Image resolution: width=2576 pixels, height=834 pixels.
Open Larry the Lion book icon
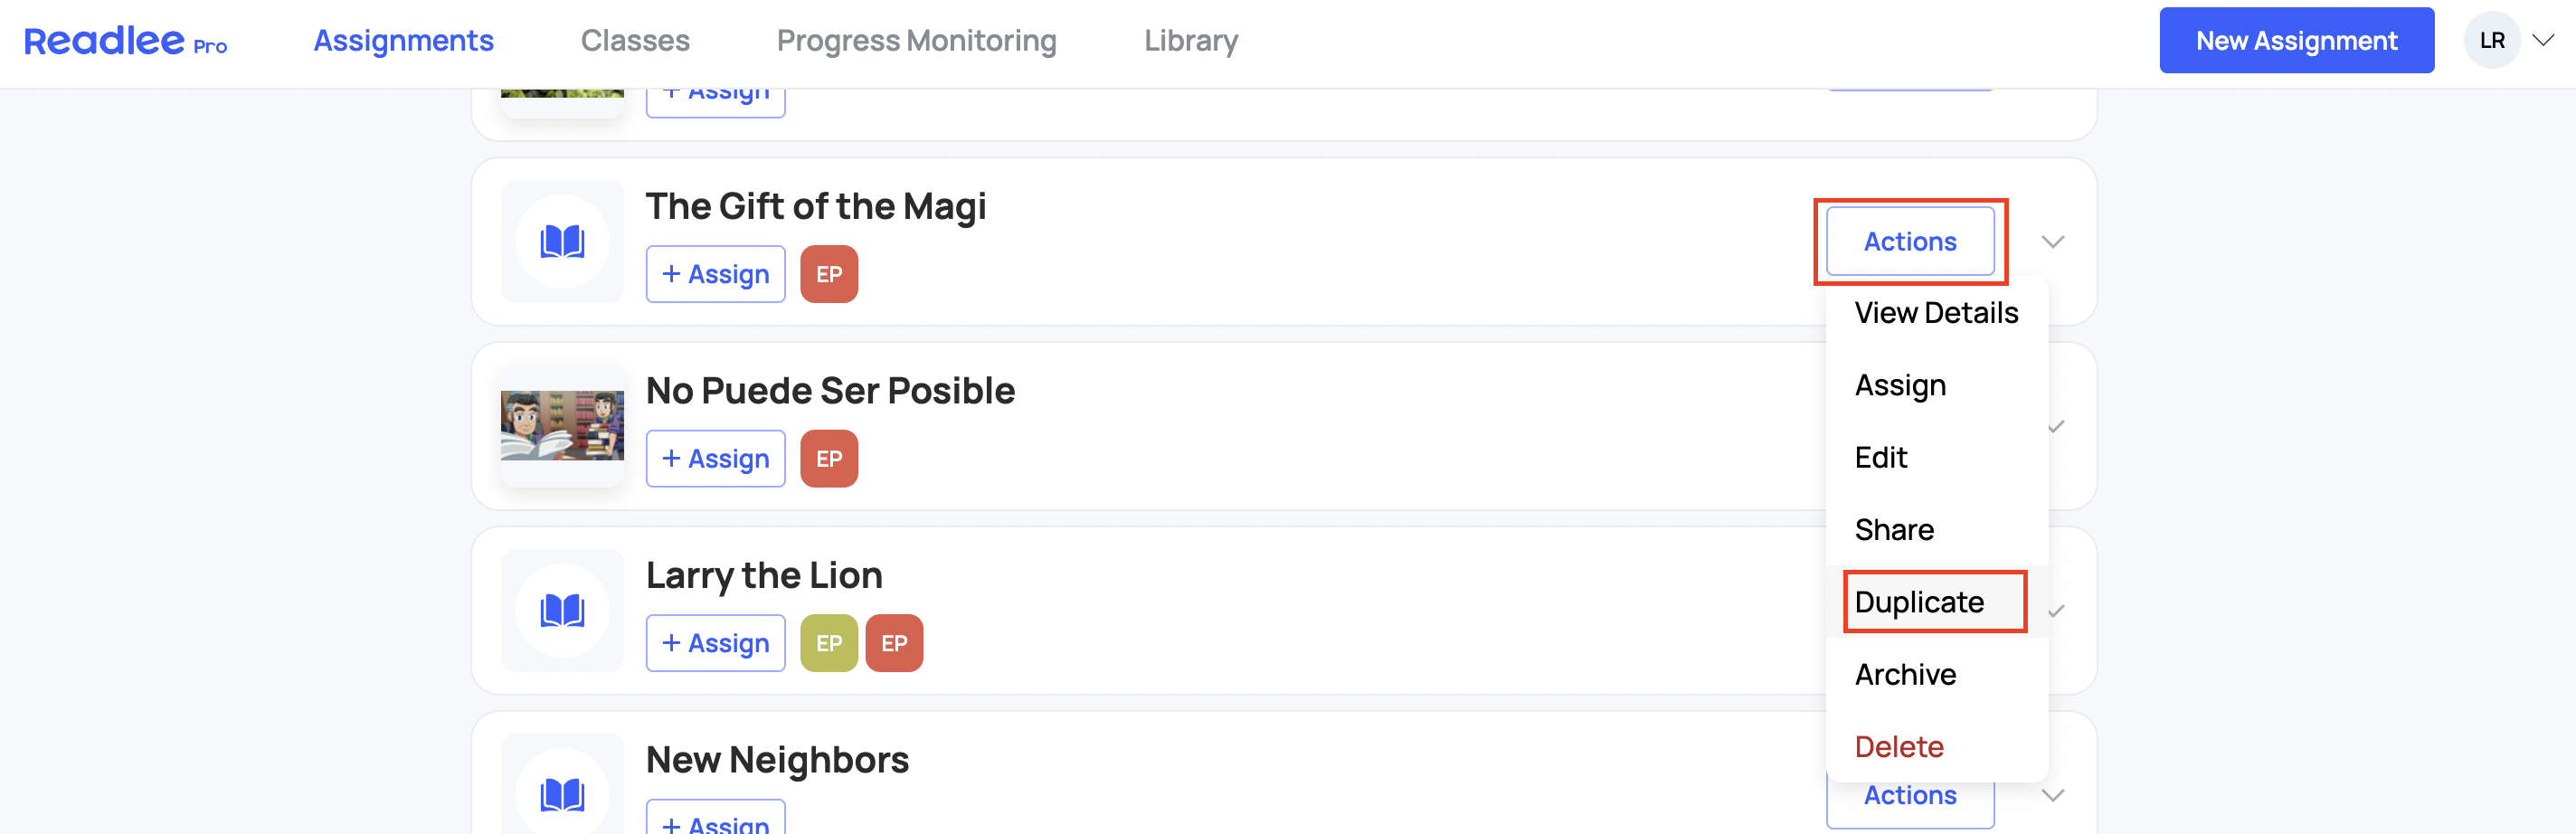[562, 611]
